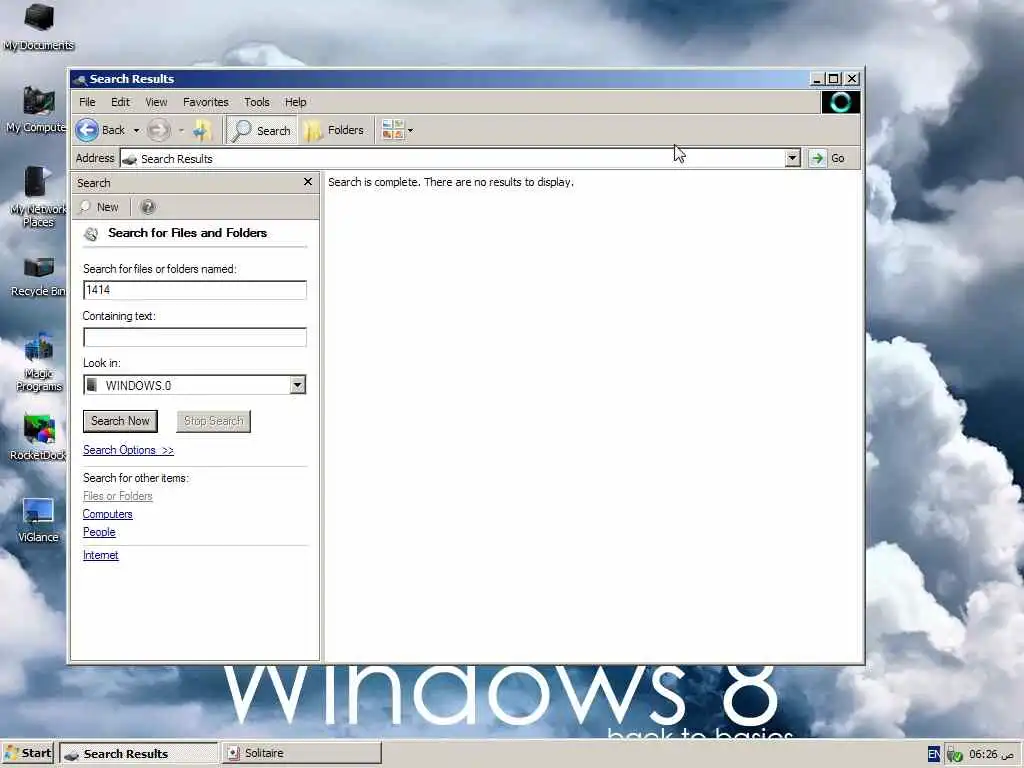
Task: Minimize the Search Results window
Action: coord(817,78)
